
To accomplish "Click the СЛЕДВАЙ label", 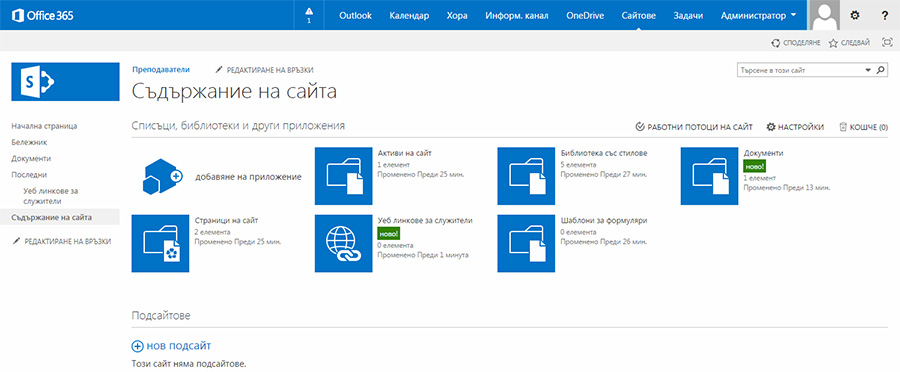I will click(855, 42).
